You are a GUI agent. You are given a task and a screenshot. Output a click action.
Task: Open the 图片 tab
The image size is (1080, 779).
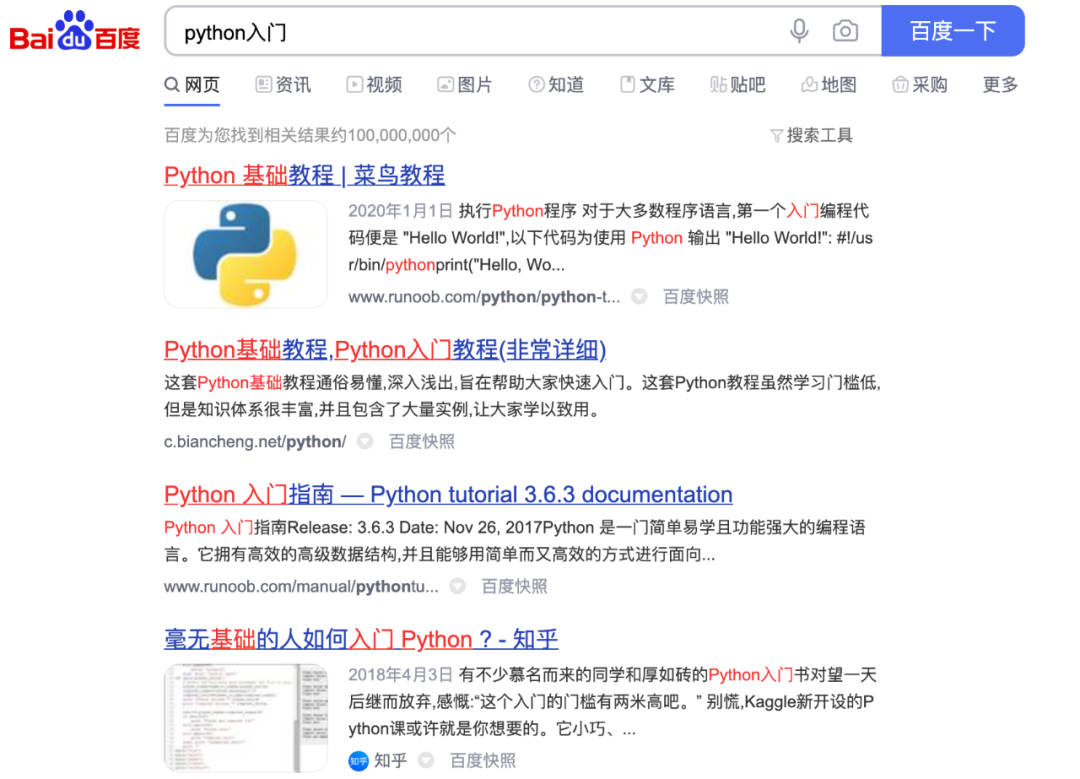pyautogui.click(x=465, y=85)
